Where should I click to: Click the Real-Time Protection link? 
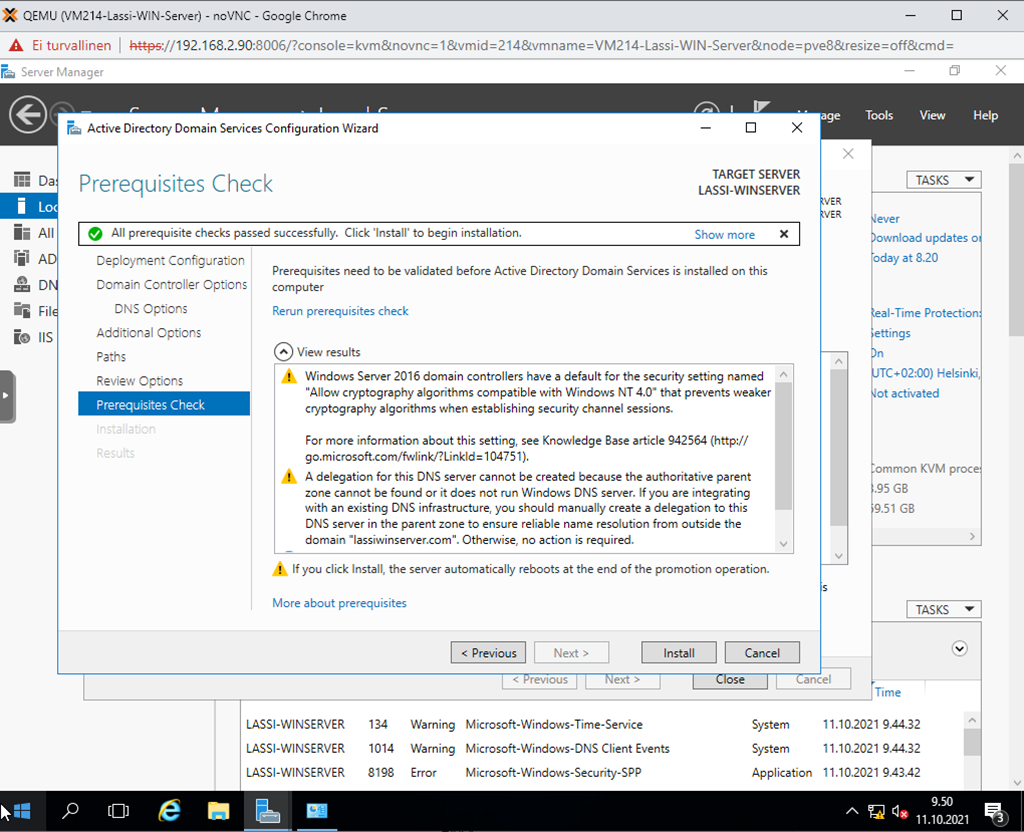925,313
